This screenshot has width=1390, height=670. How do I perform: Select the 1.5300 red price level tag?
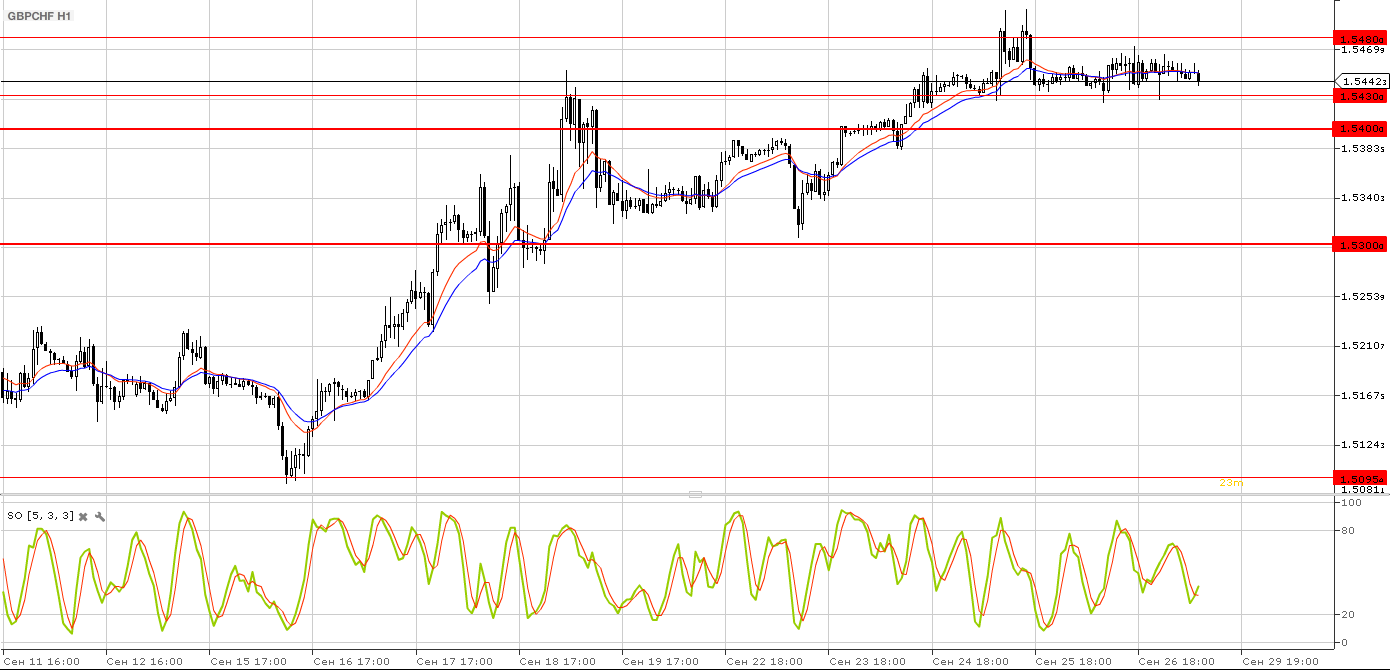tap(1361, 244)
